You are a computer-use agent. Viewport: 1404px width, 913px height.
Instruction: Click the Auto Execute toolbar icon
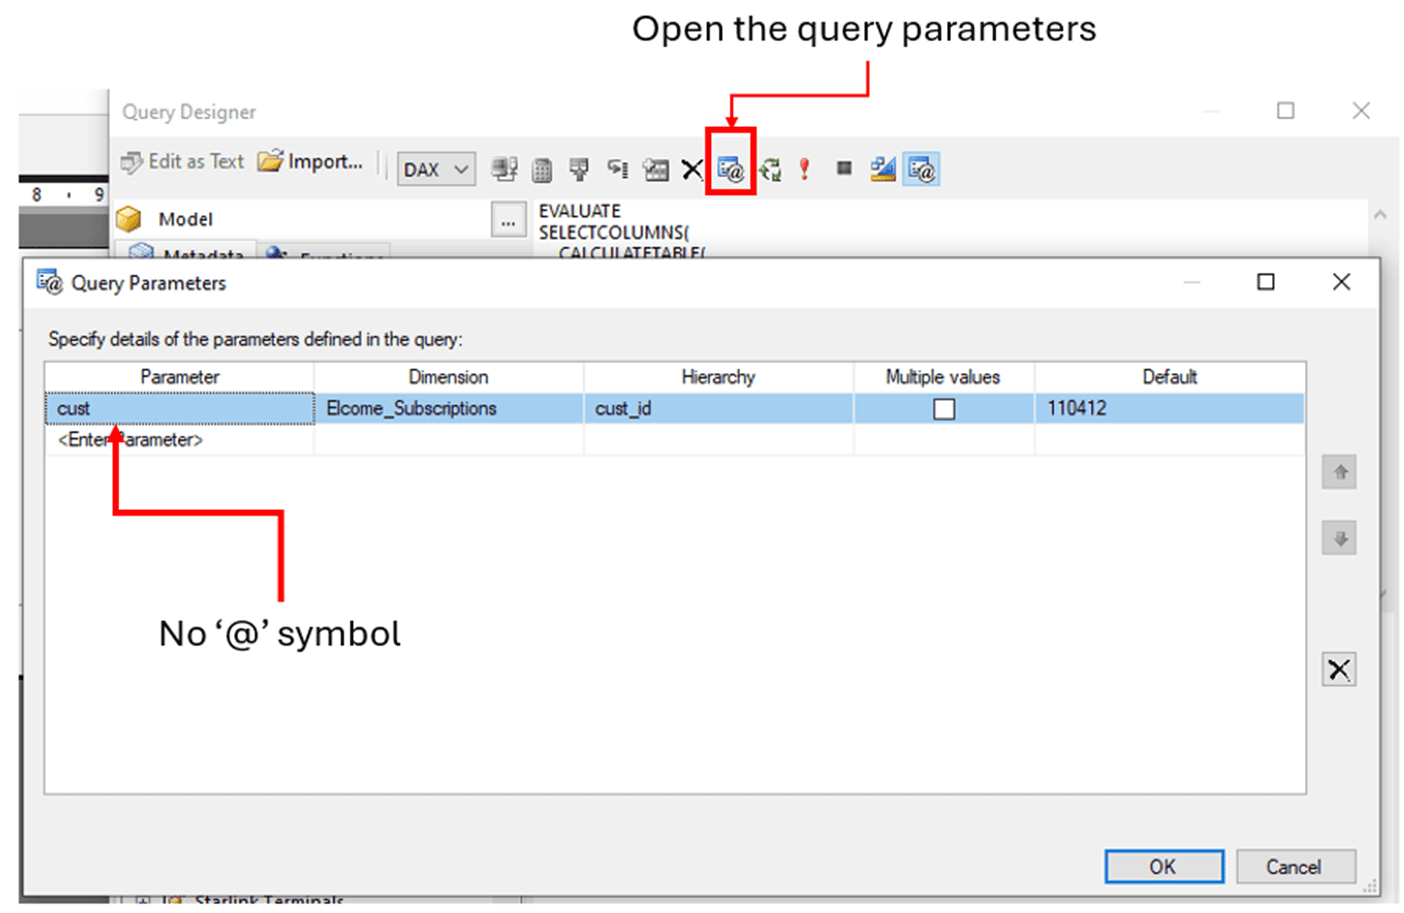(x=618, y=169)
